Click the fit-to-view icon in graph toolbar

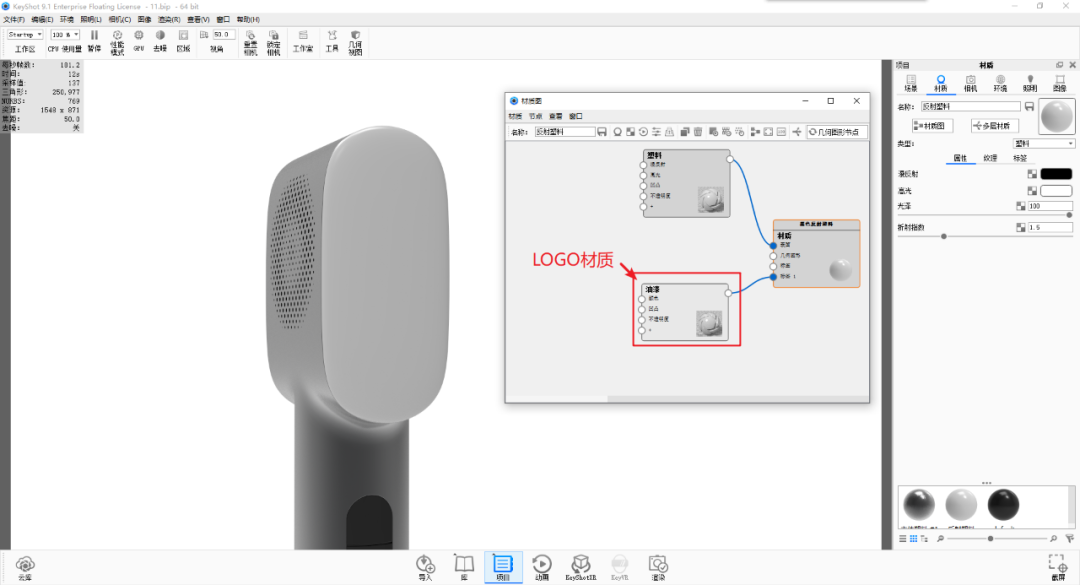tap(768, 132)
